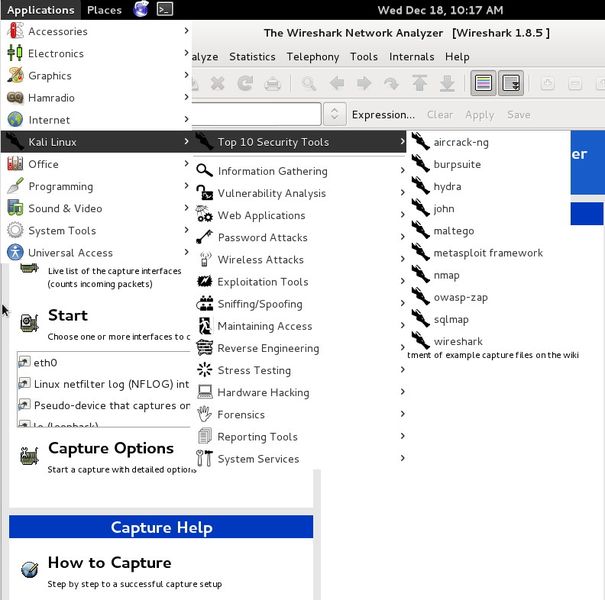The image size is (605, 600).
Task: Launch maltego from Top 10 tools
Action: click(x=489, y=231)
